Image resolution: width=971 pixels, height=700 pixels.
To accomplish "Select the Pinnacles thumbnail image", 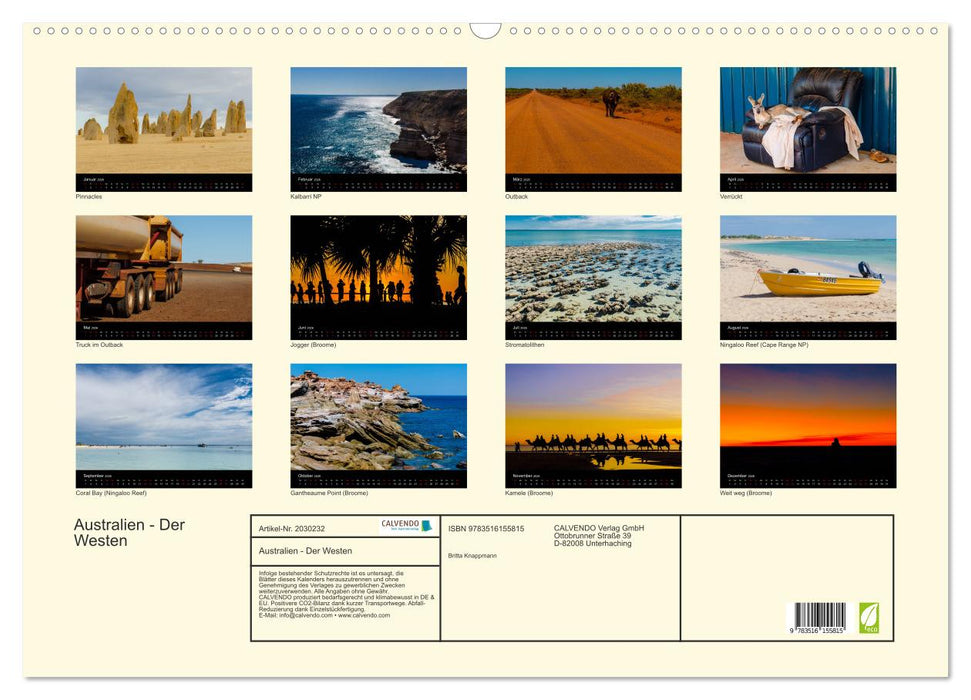I will (x=162, y=120).
